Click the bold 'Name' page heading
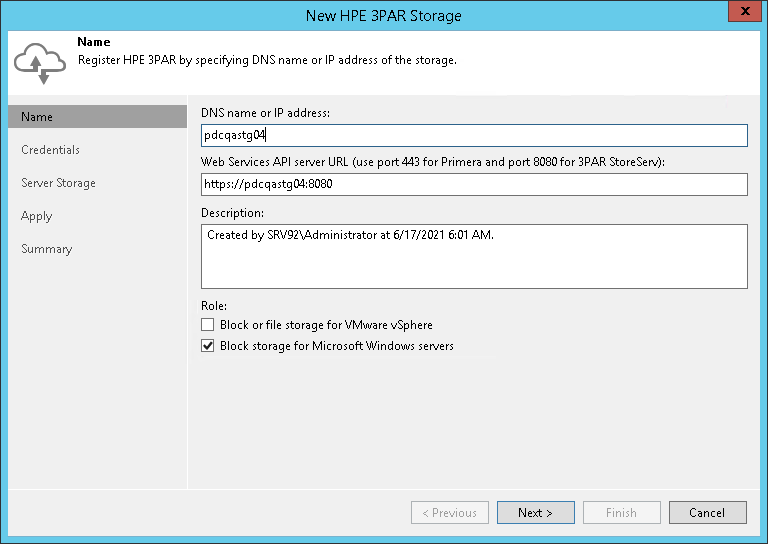The image size is (768, 544). [94, 42]
